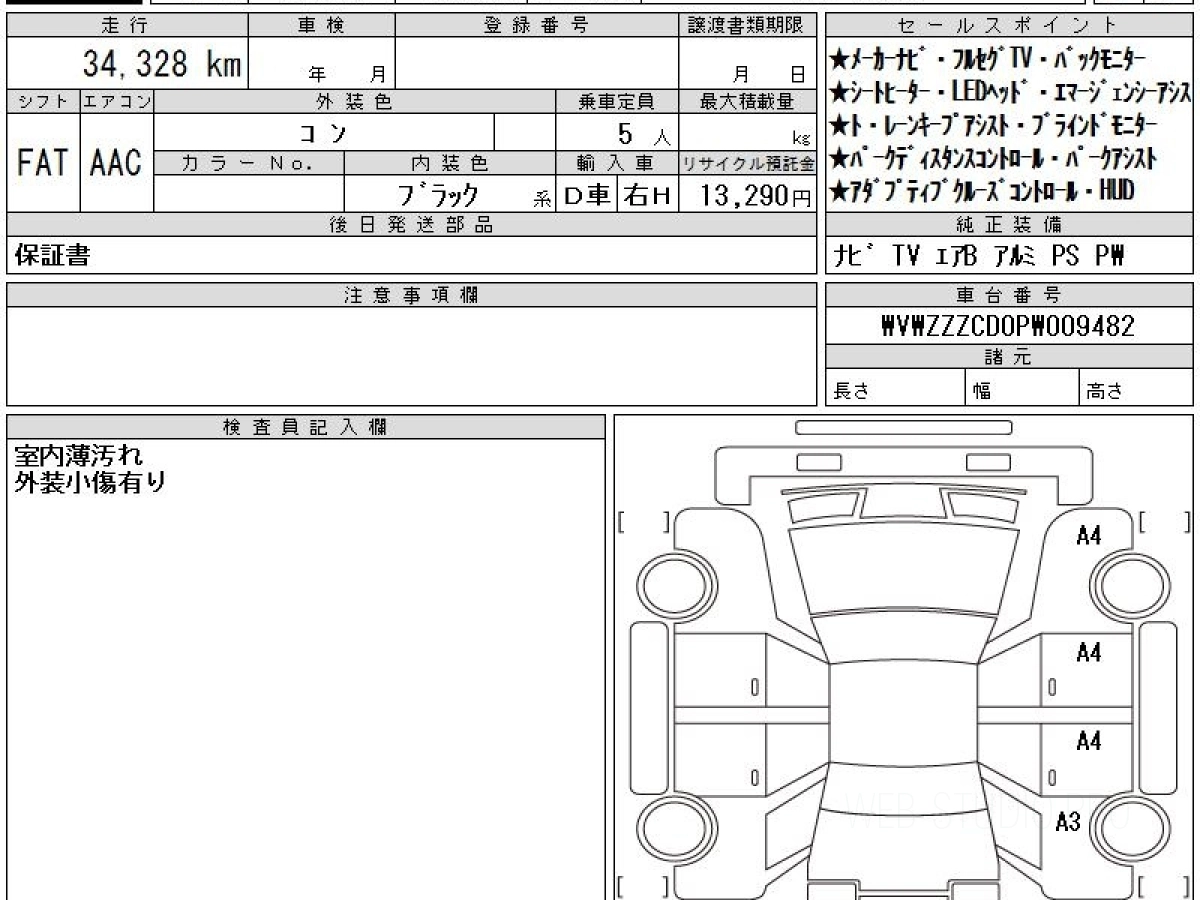The image size is (1200, 900).
Task: Select the 後日発送部品 header
Action: [411, 225]
